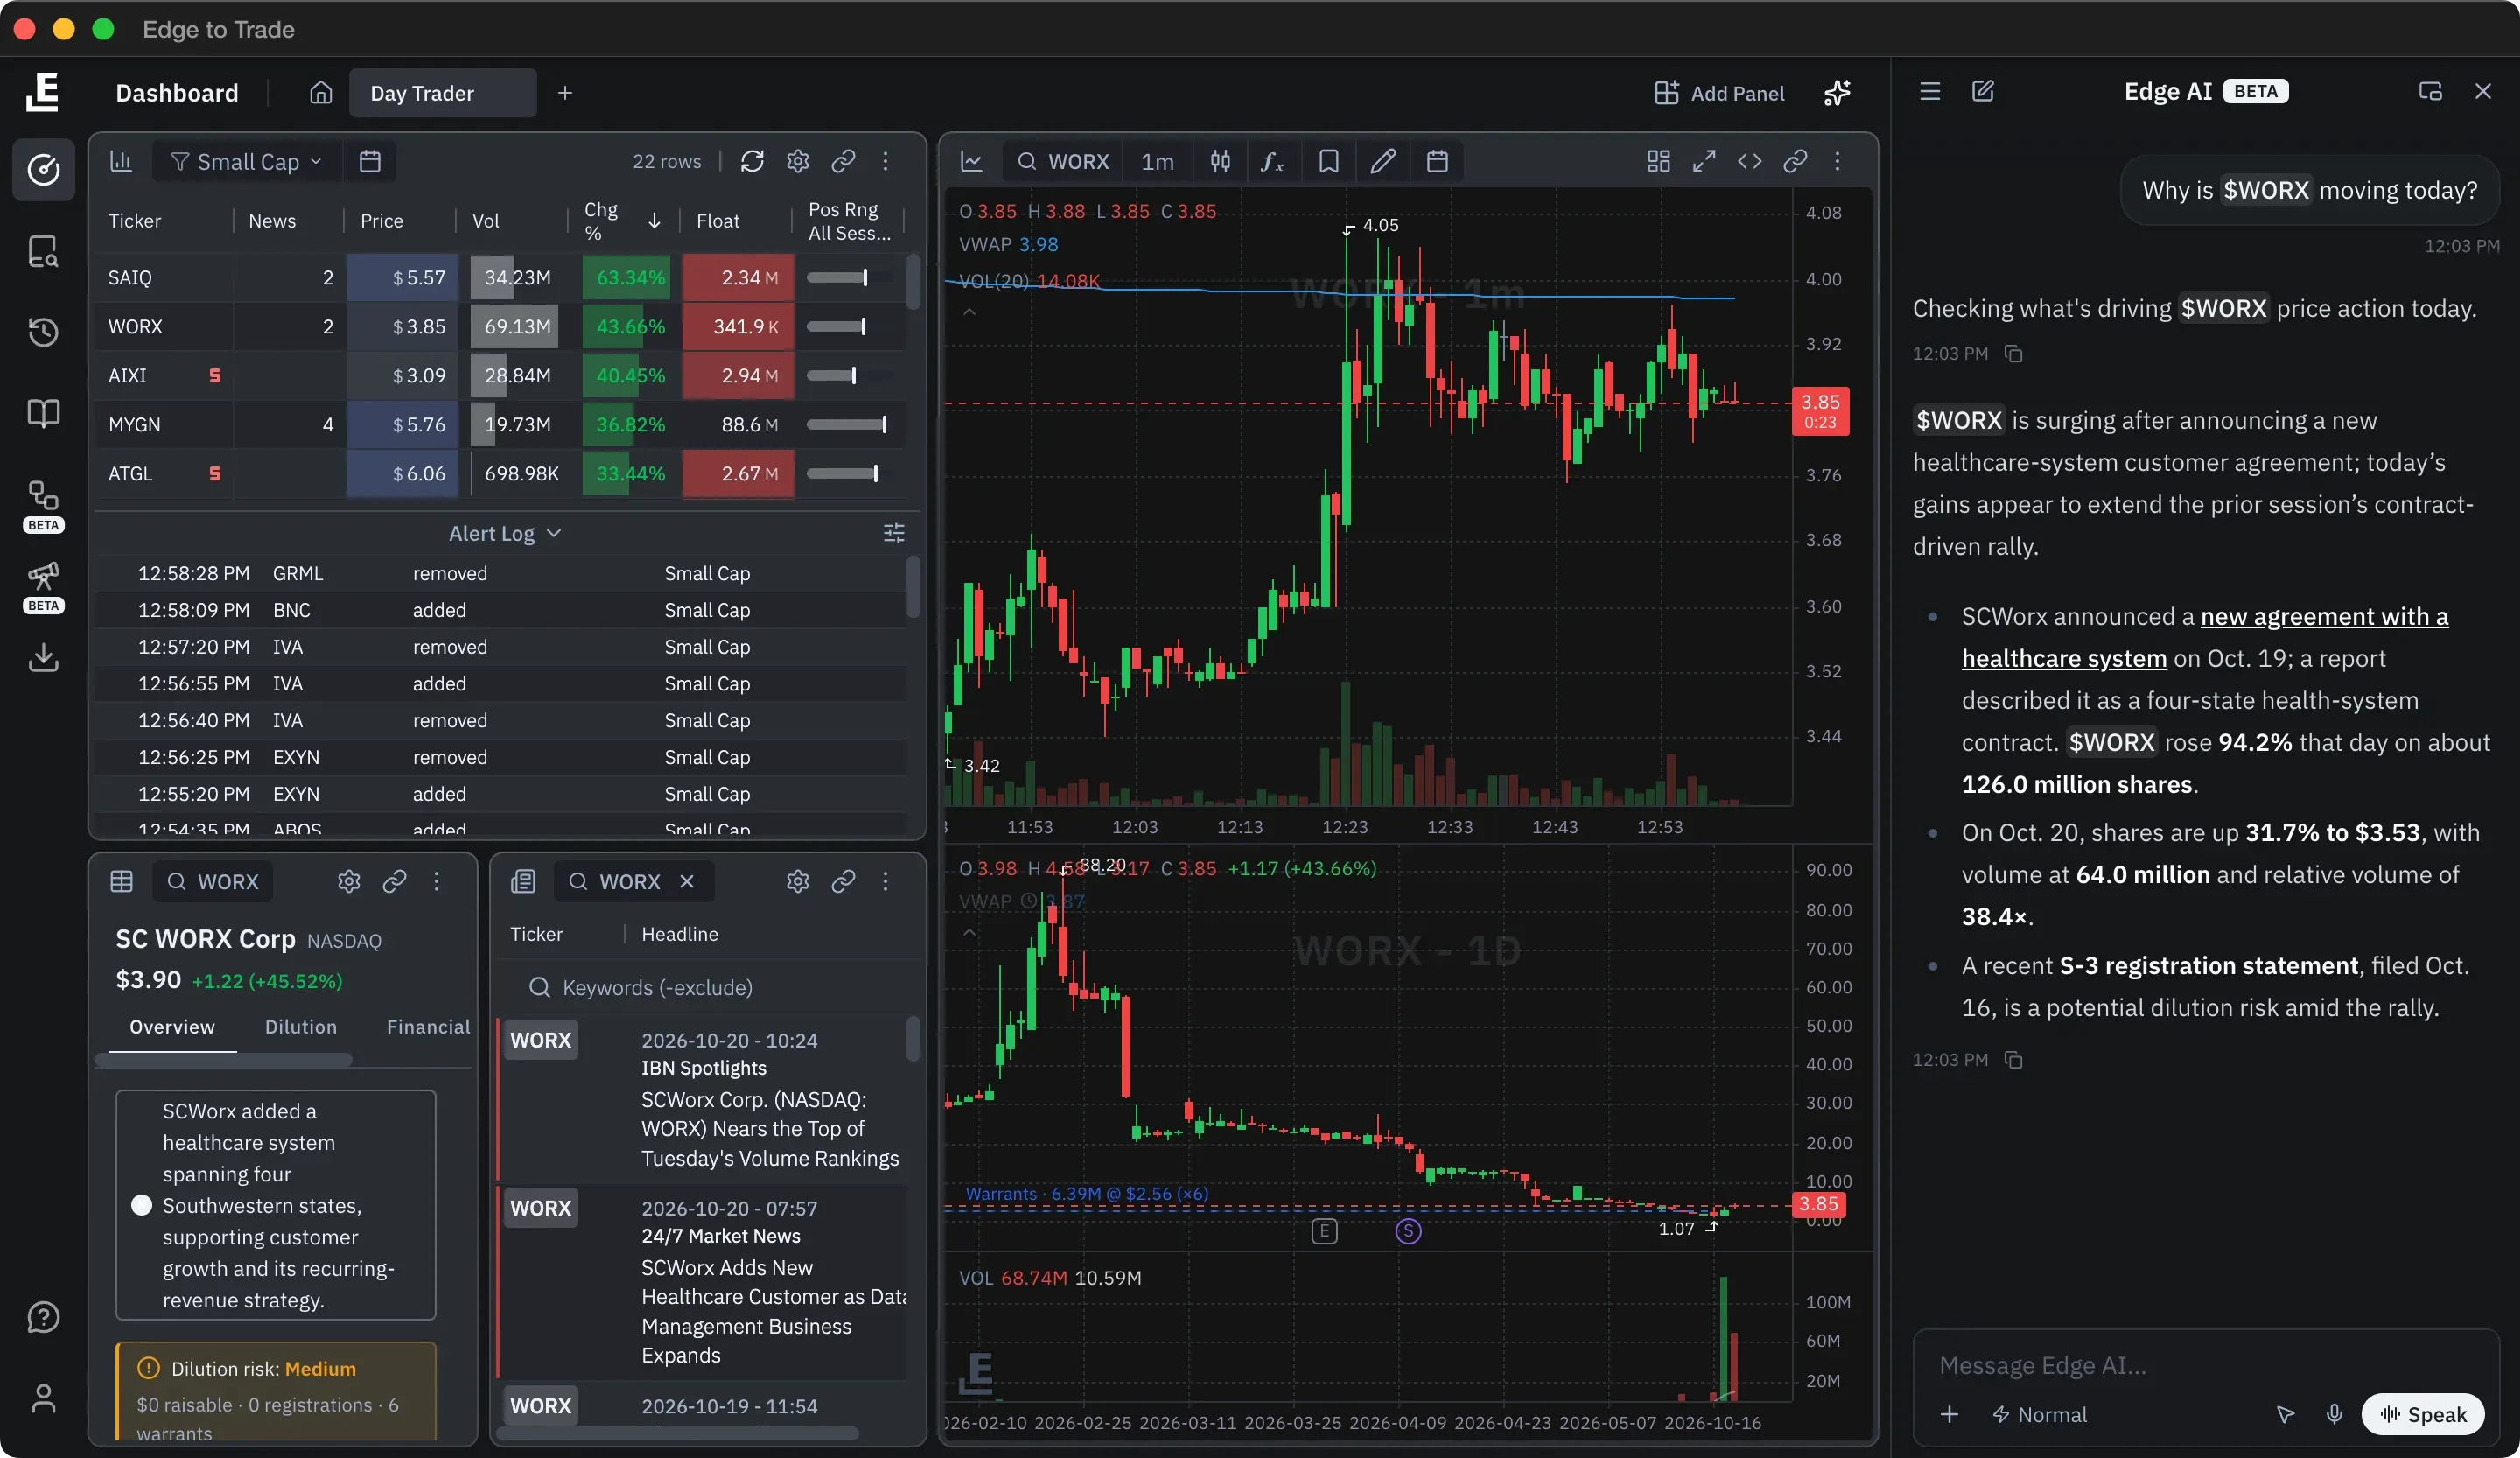
Task: Open Alert Log filter settings icon
Action: click(894, 533)
